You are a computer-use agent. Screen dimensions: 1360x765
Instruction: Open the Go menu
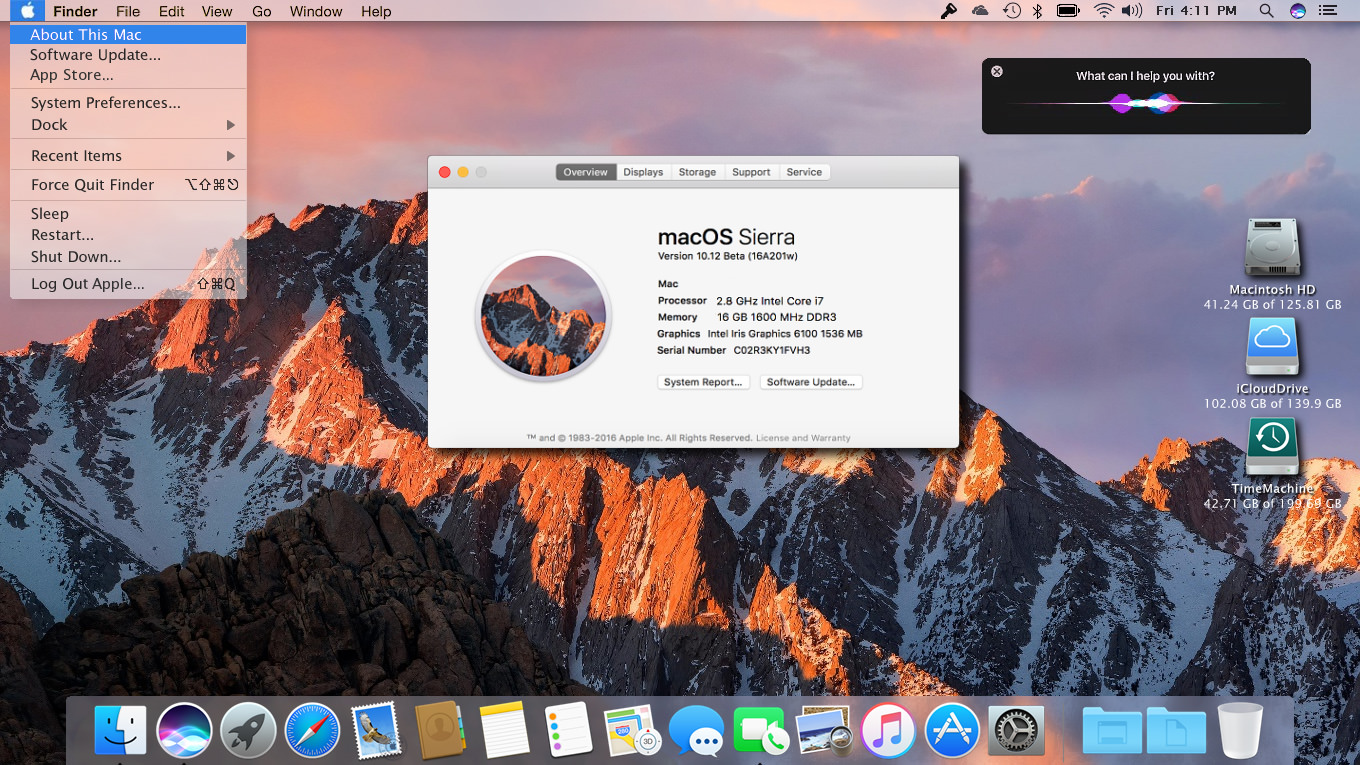pyautogui.click(x=262, y=11)
